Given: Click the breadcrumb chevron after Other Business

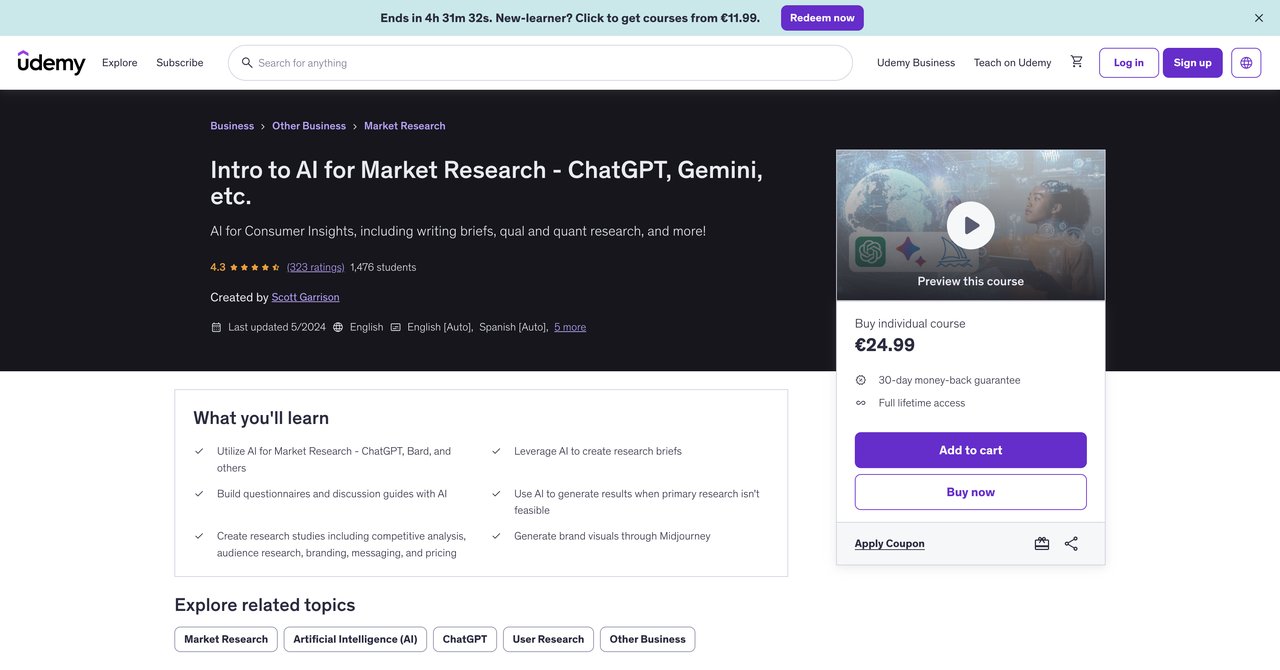Looking at the screenshot, I should click(355, 126).
